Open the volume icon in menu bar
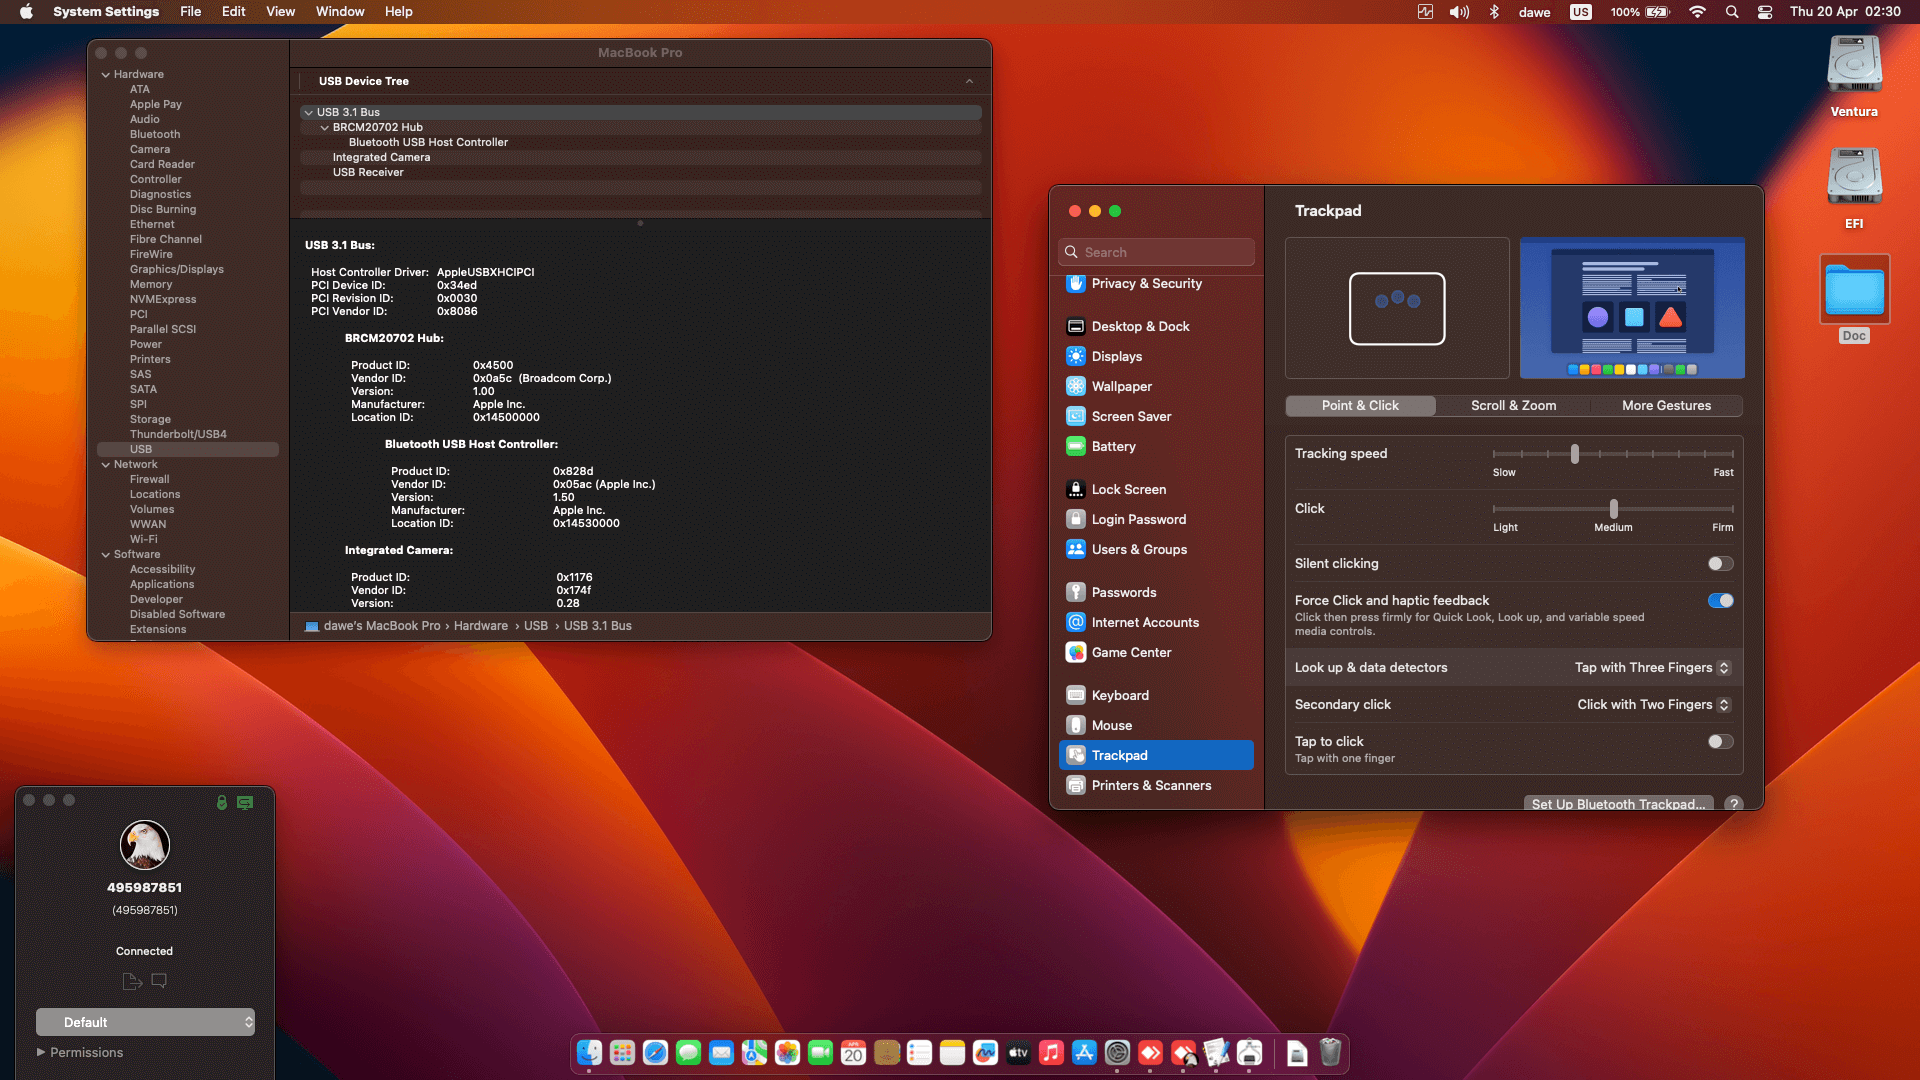This screenshot has height=1080, width=1920. click(1460, 12)
